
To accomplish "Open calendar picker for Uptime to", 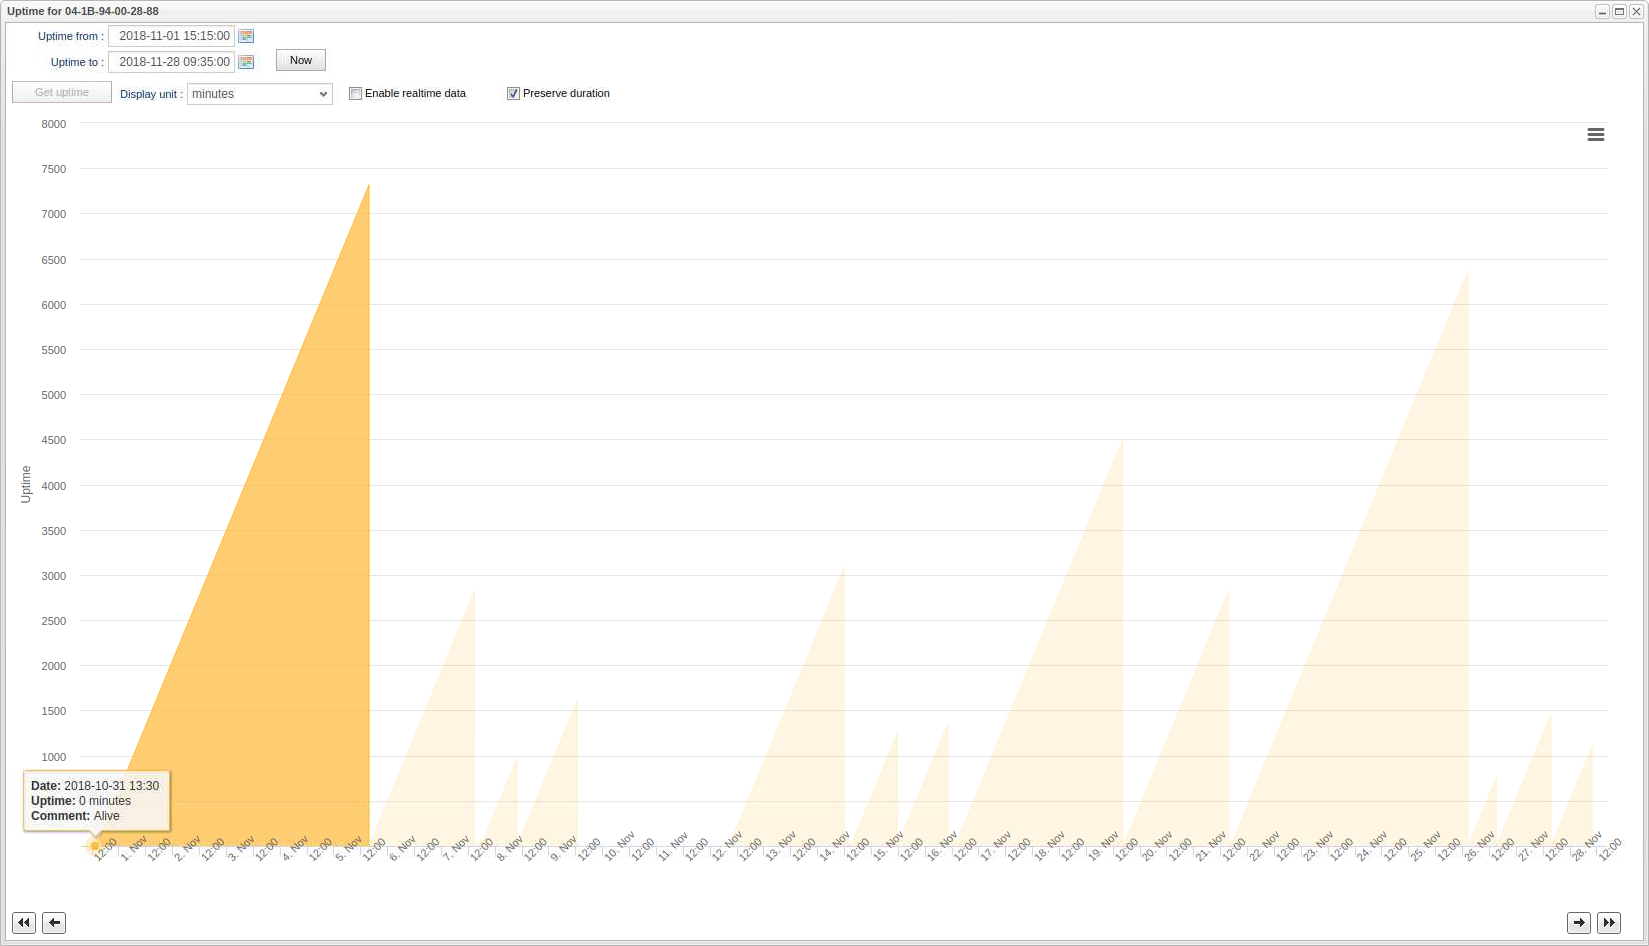I will click(x=246, y=62).
